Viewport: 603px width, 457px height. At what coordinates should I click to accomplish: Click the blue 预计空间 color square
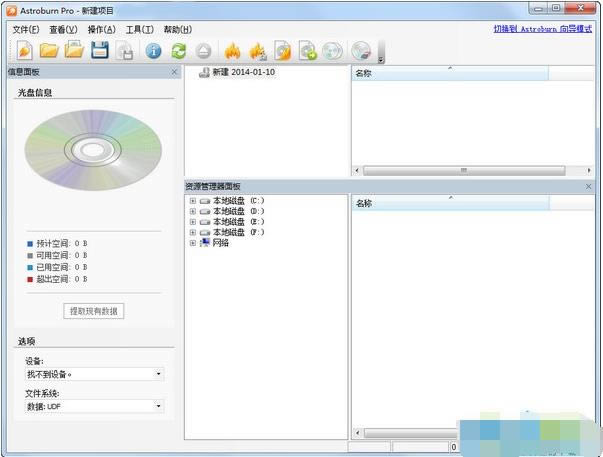30,244
